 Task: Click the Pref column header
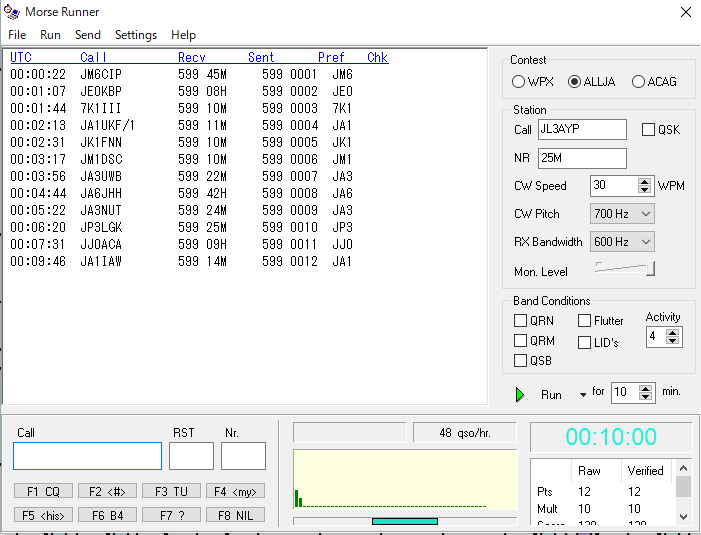pyautogui.click(x=331, y=57)
